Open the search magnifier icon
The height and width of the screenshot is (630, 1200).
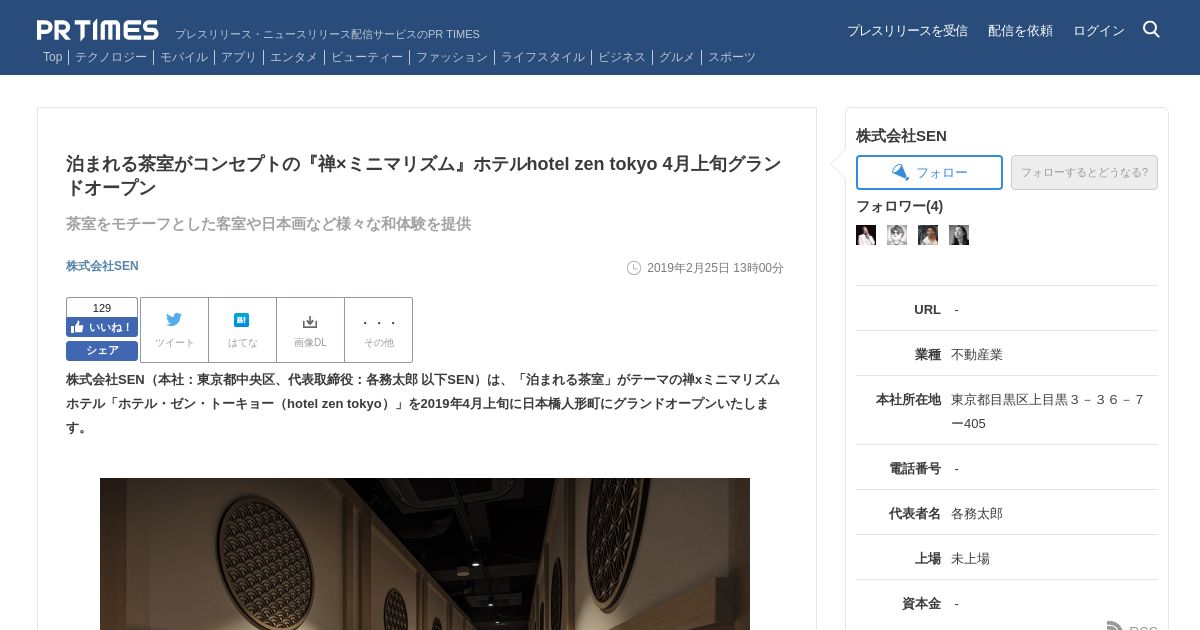click(1151, 30)
